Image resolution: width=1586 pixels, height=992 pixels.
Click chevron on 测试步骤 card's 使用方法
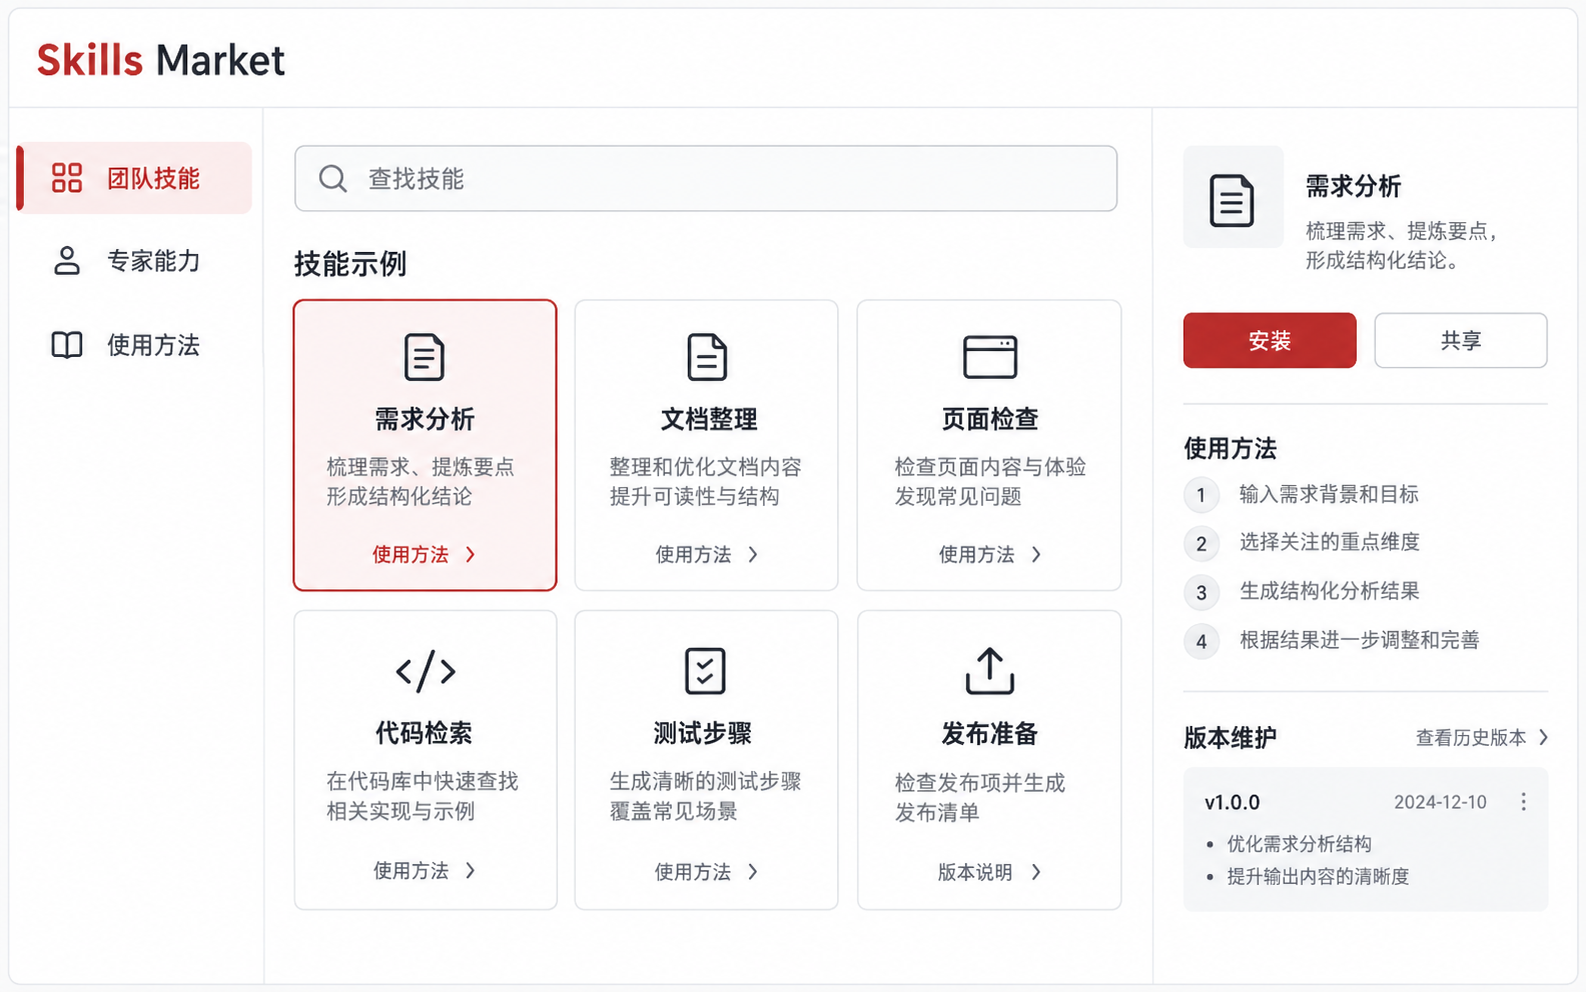pos(754,873)
